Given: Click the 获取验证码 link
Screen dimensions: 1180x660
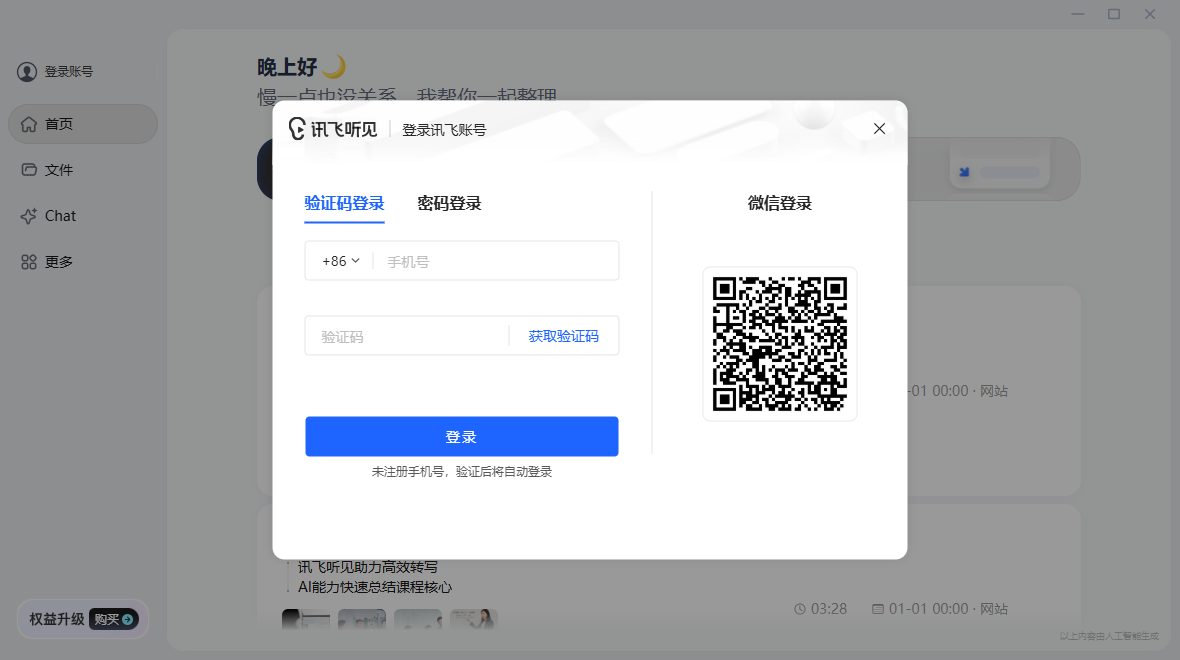Looking at the screenshot, I should tap(564, 336).
